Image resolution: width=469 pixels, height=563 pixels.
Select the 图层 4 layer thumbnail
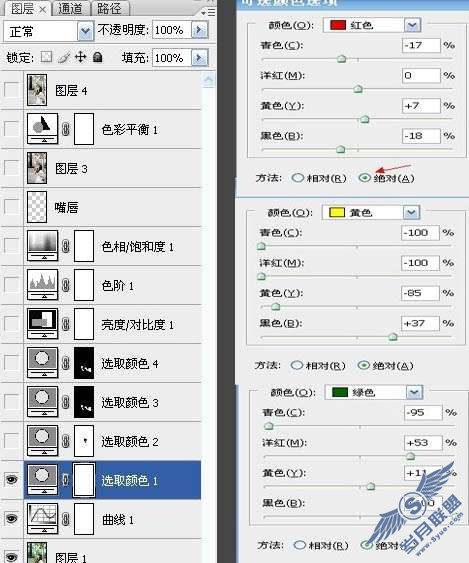click(37, 90)
